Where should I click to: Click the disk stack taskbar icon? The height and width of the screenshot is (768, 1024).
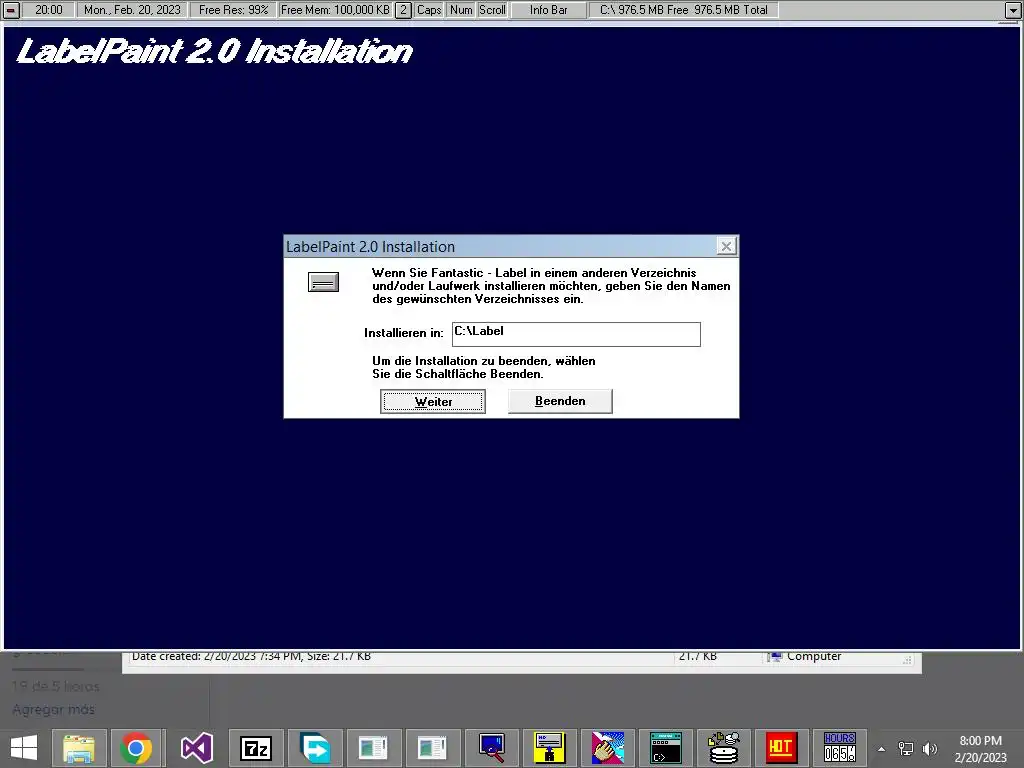724,748
